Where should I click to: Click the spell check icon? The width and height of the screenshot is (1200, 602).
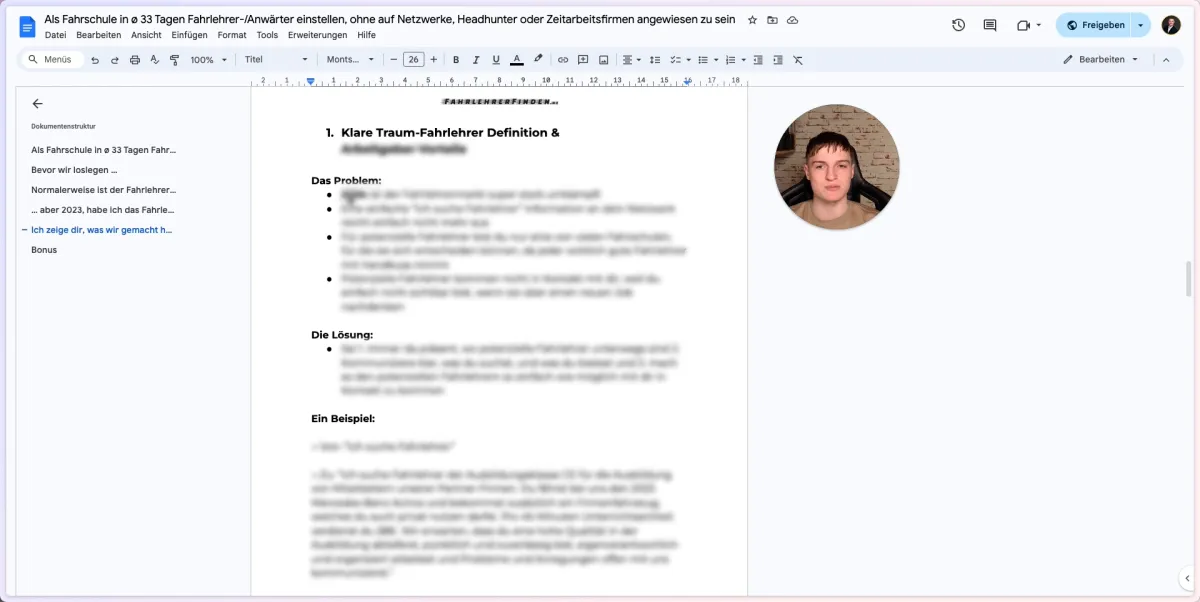pyautogui.click(x=155, y=60)
